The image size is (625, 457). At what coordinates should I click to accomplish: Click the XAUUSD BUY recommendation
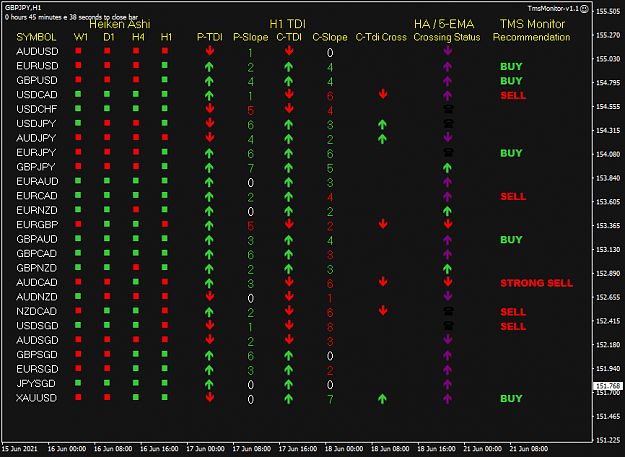511,398
